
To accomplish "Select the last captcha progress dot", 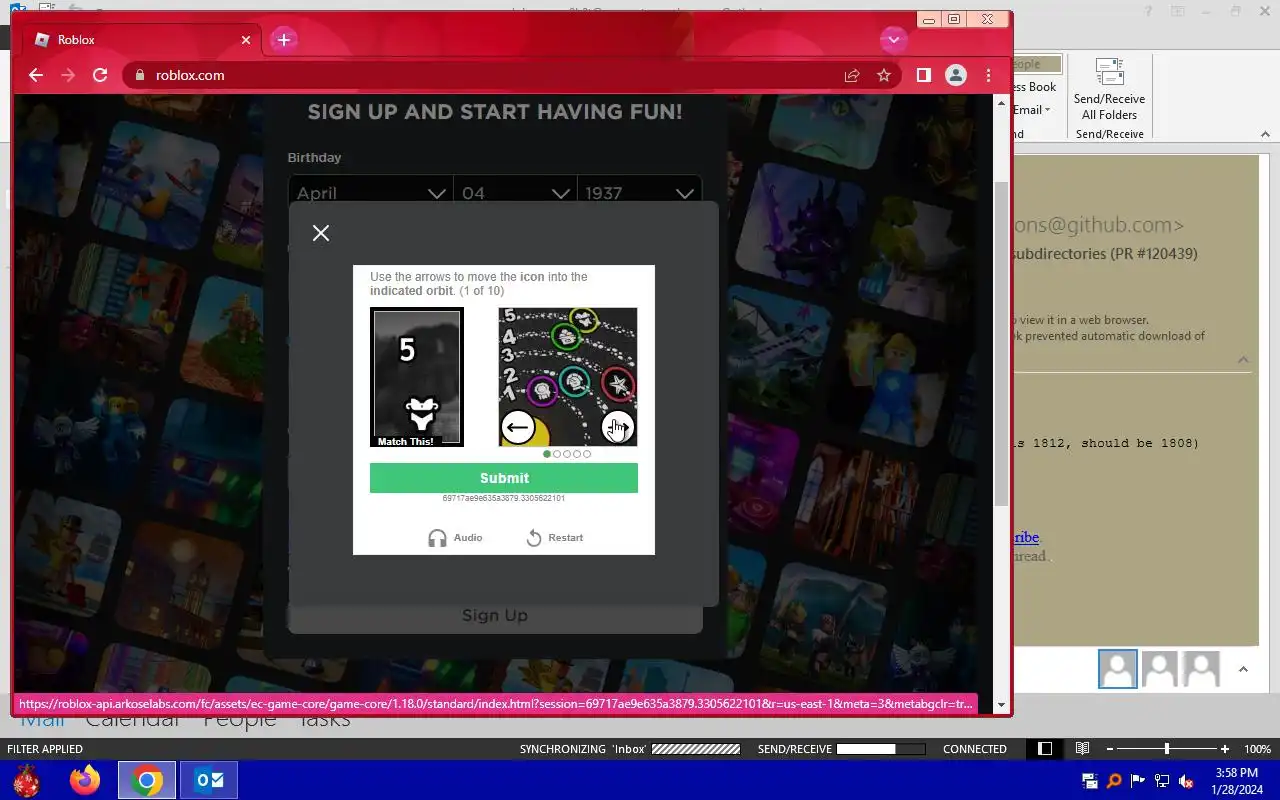I will pos(587,454).
